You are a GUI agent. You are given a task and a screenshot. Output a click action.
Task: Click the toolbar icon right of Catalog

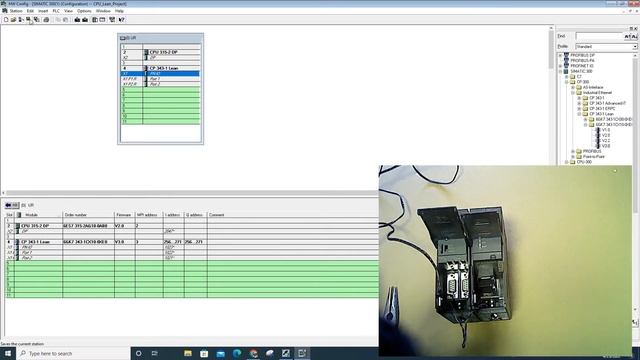click(x=102, y=20)
